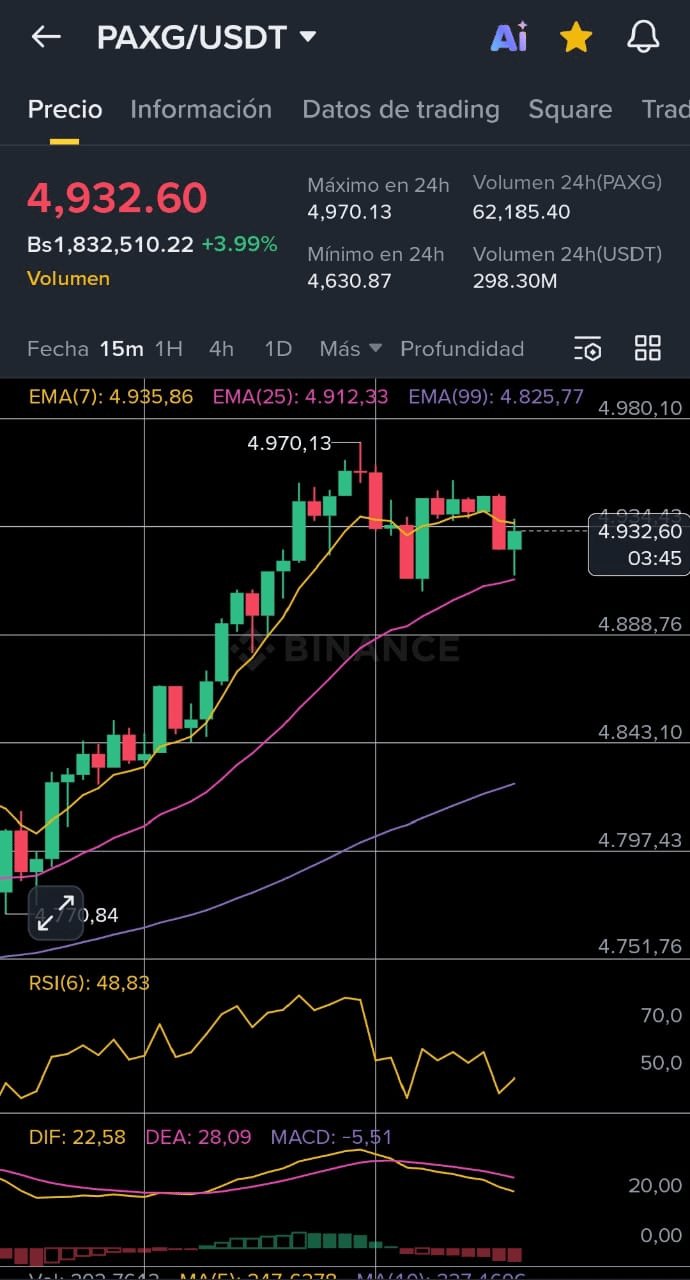Open the Square tab
The width and height of the screenshot is (690, 1280).
(x=570, y=109)
